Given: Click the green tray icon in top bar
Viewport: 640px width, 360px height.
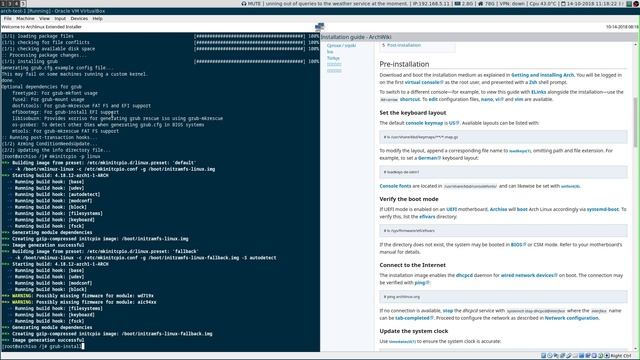Looking at the screenshot, I should click(x=629, y=4).
